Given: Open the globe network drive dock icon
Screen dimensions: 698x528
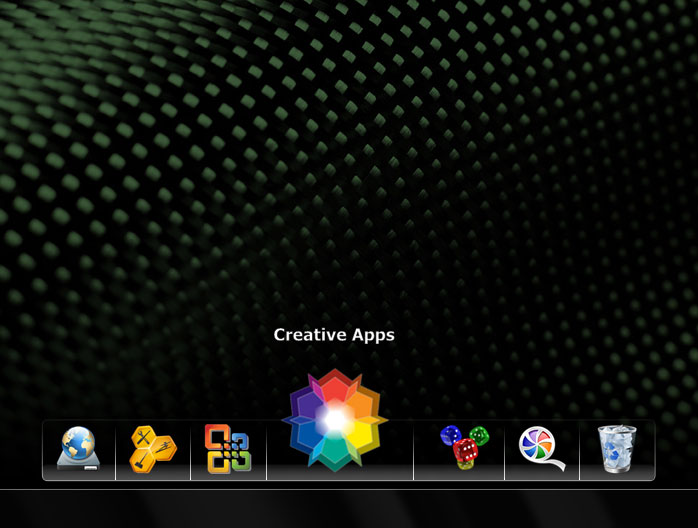Looking at the screenshot, I should [78, 448].
